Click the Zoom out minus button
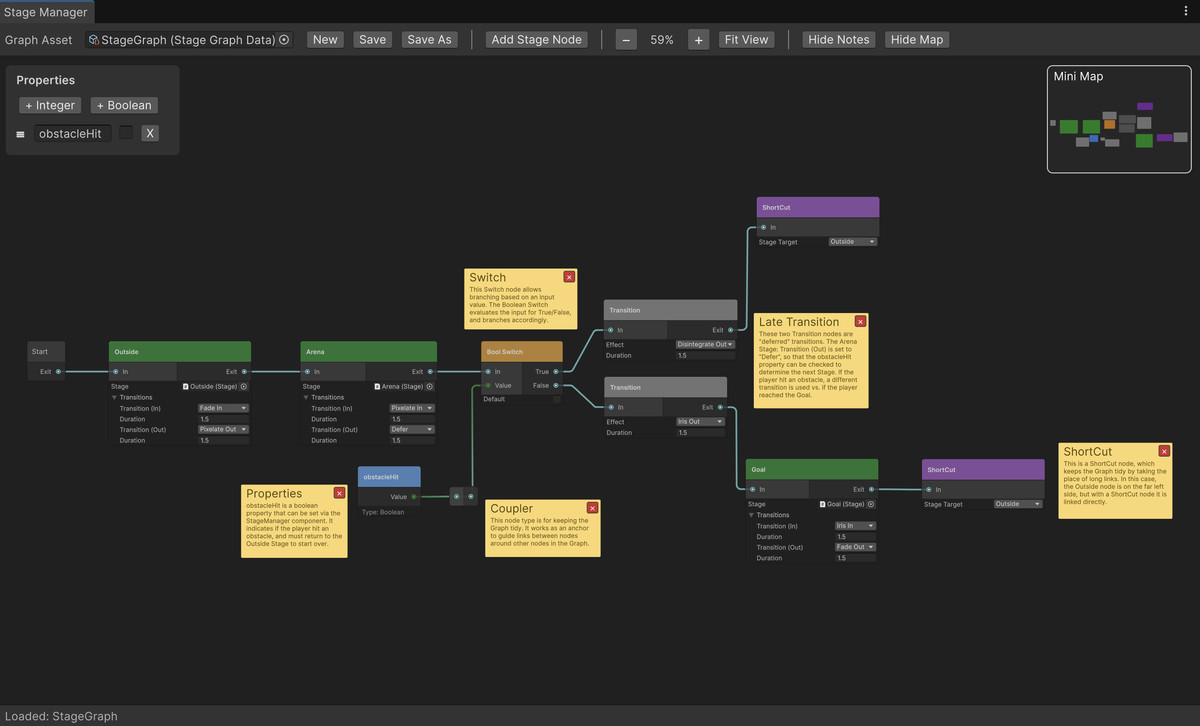The image size is (1200, 726). click(x=626, y=40)
